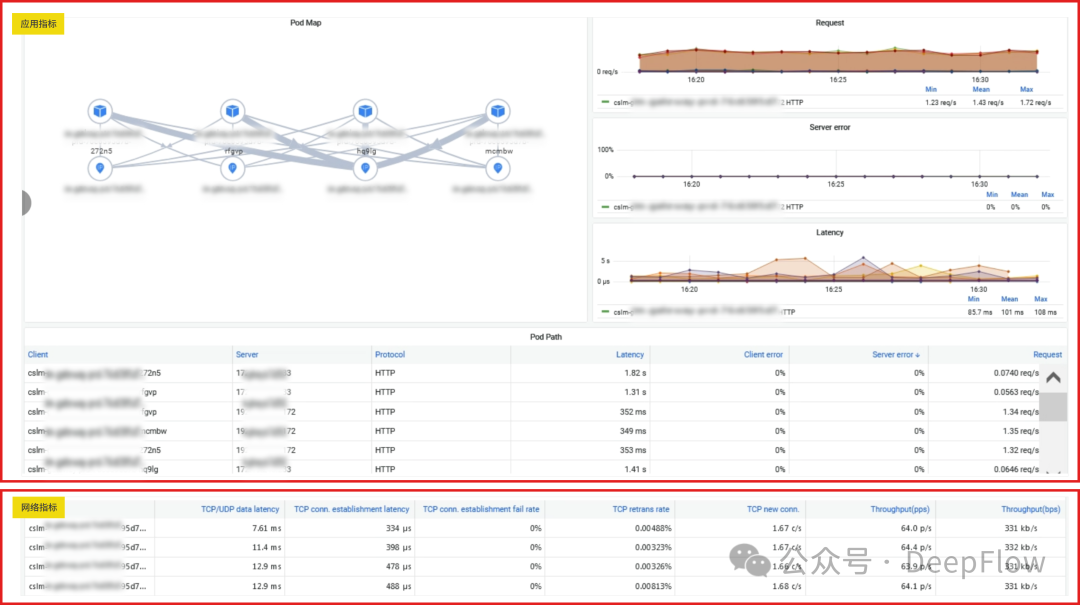The height and width of the screenshot is (605, 1080).
Task: Sort Pod Path table by Client column
Action: coord(38,354)
